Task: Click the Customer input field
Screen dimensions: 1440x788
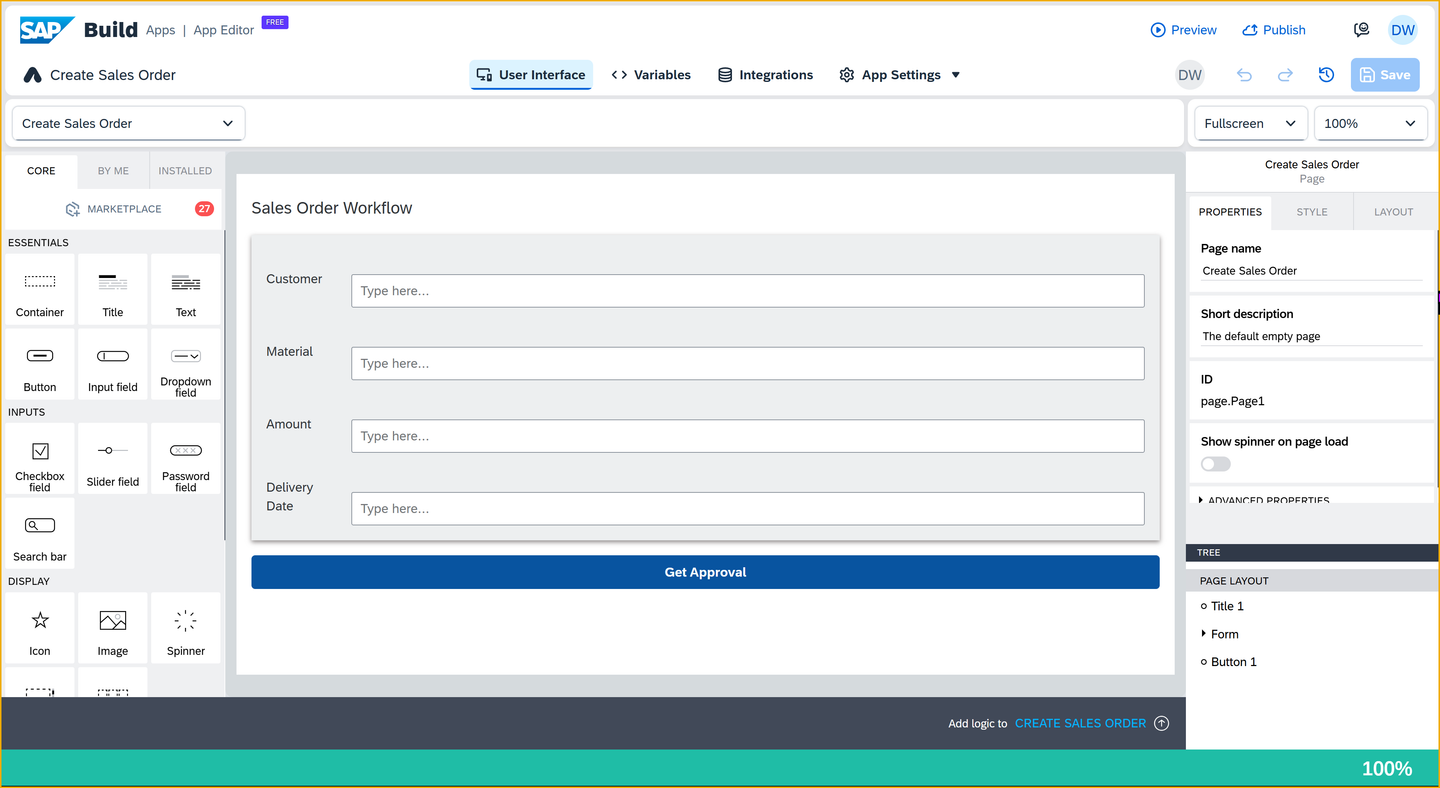Action: 747,291
